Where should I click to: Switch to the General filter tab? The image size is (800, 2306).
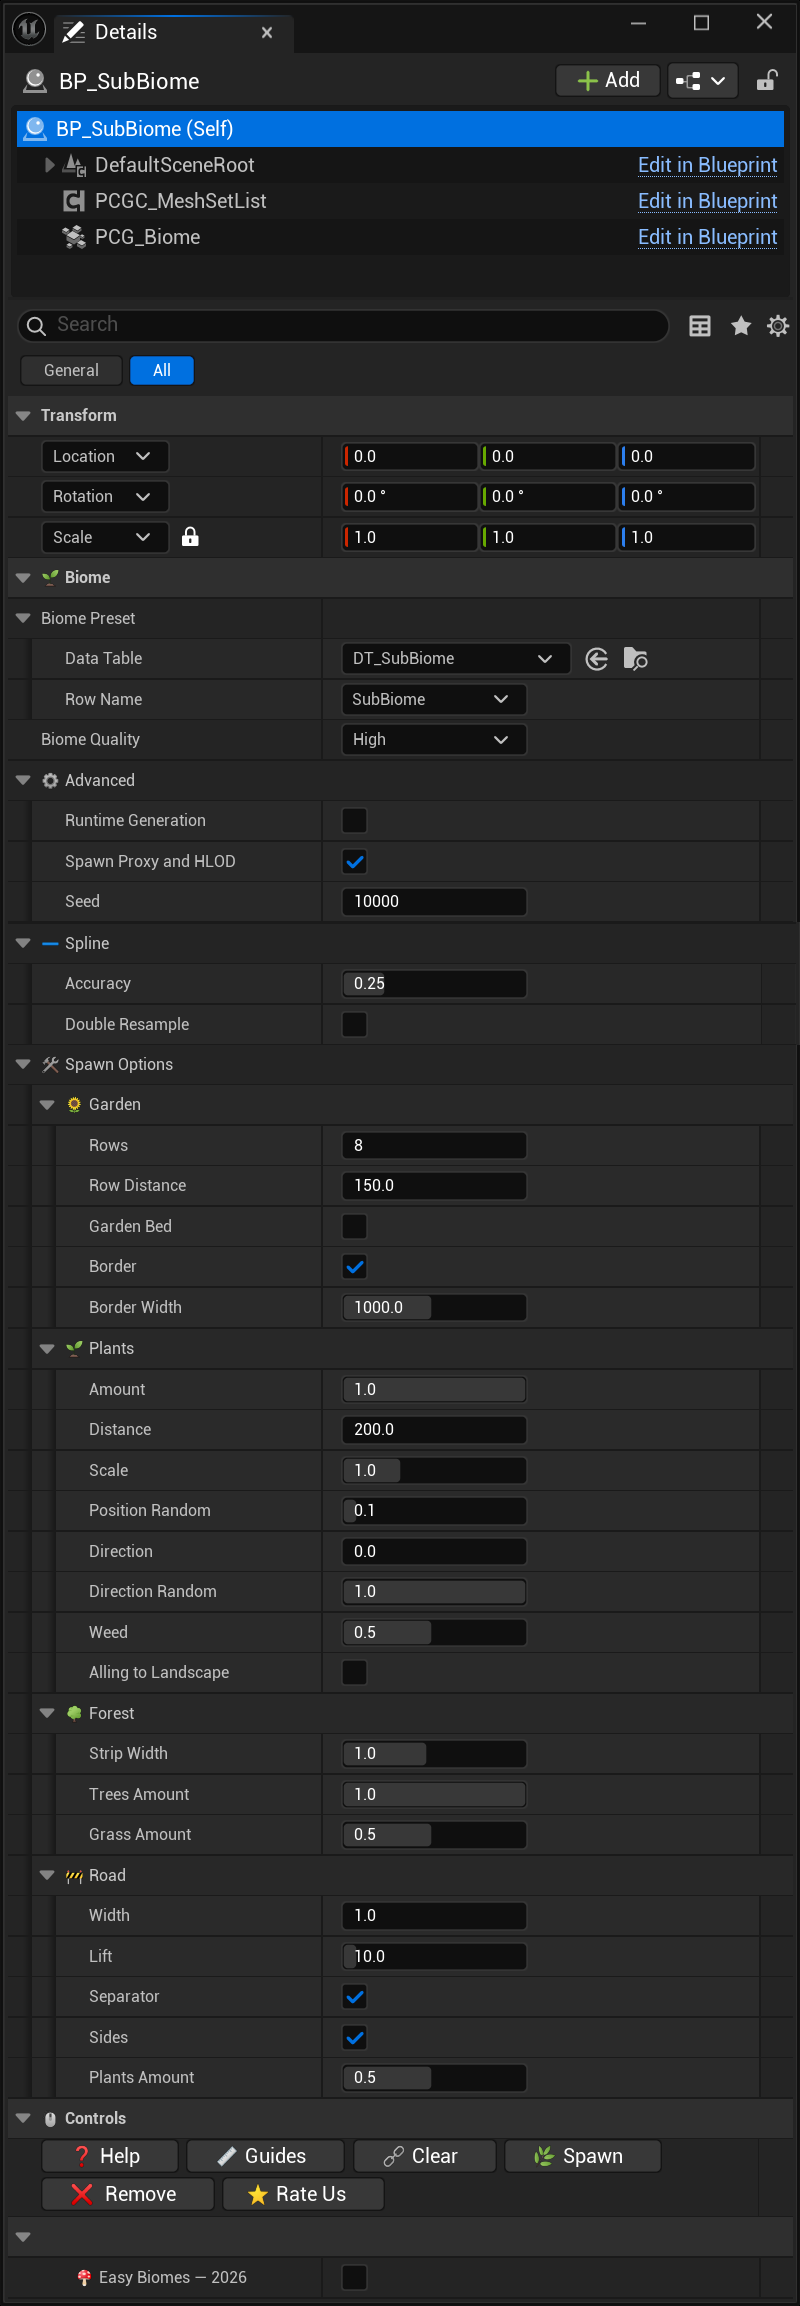pyautogui.click(x=71, y=370)
